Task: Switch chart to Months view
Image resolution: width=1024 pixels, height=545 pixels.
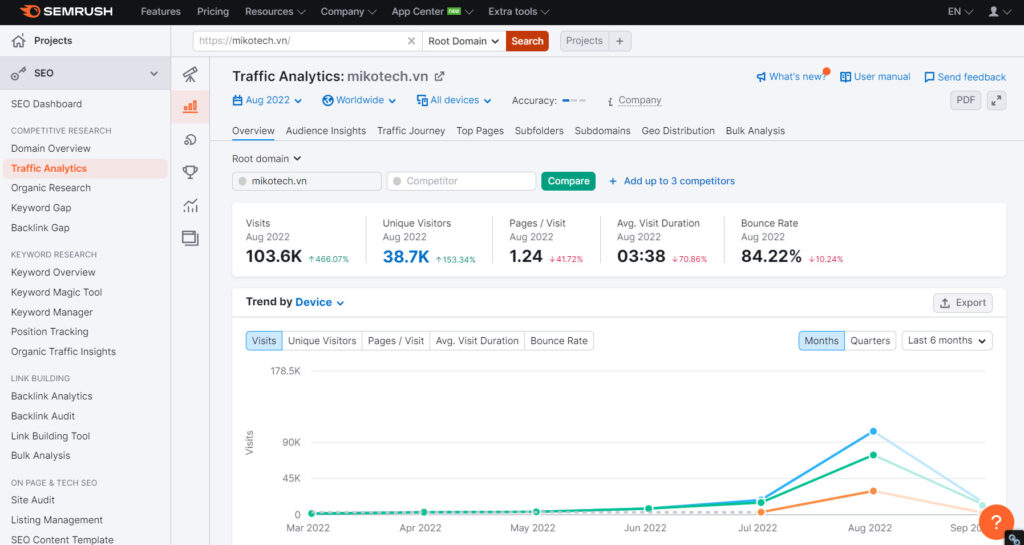Action: (821, 341)
